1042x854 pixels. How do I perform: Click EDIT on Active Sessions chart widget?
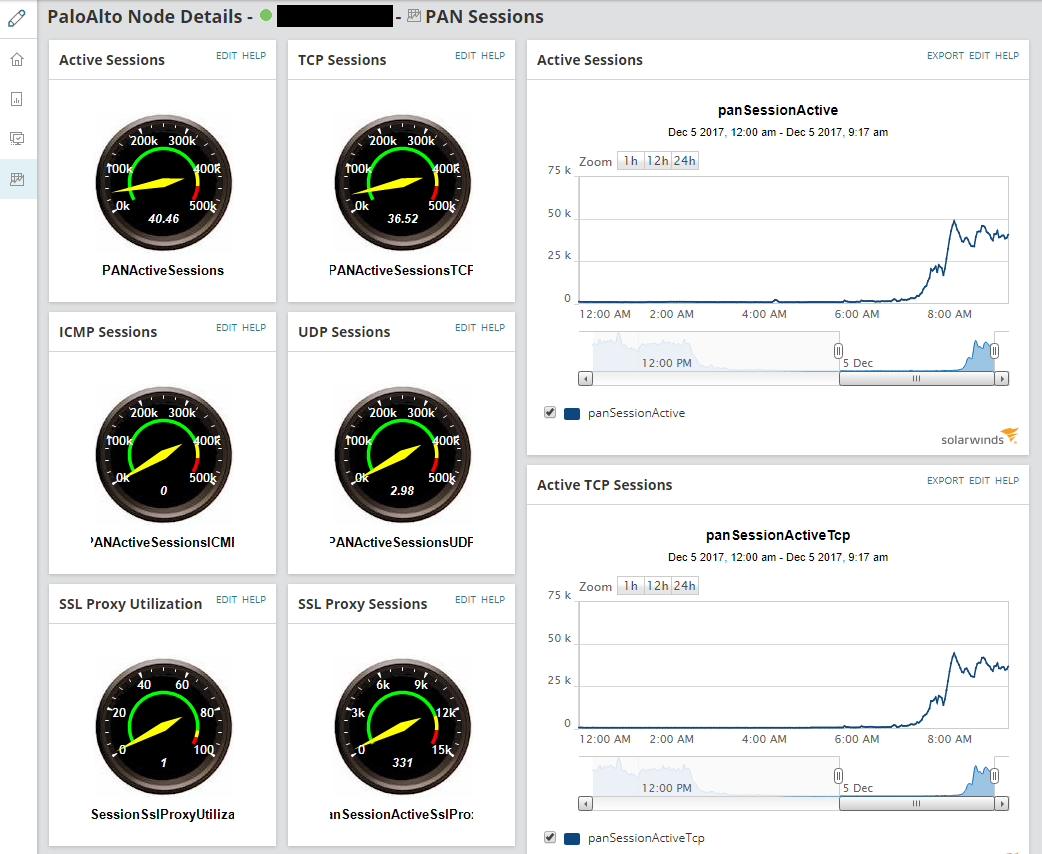click(980, 56)
